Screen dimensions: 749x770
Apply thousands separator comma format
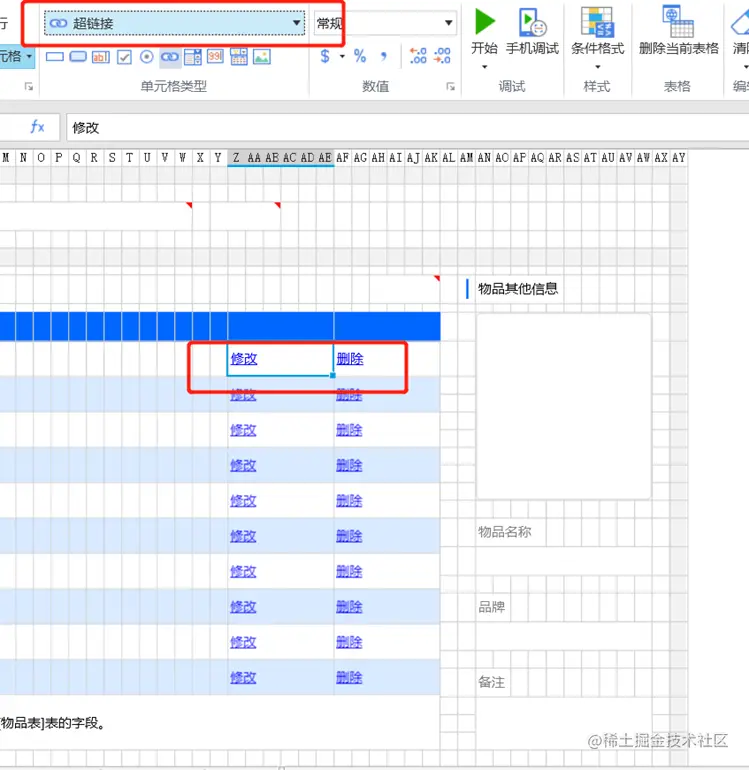(x=384, y=56)
